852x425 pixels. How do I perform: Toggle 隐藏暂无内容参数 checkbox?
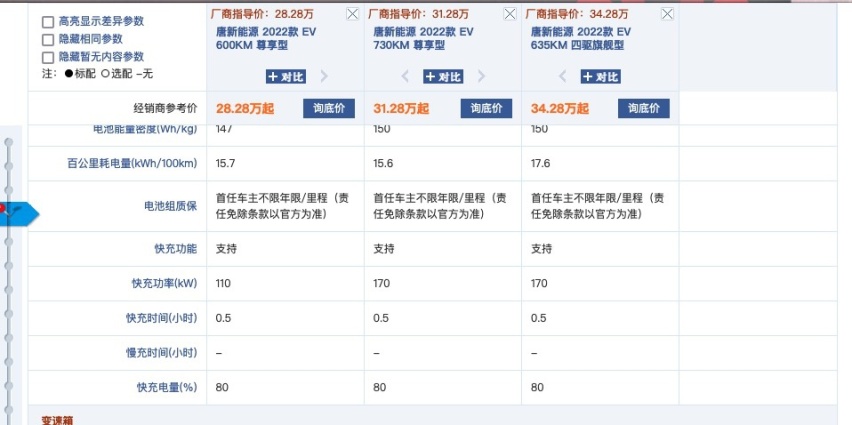point(48,57)
